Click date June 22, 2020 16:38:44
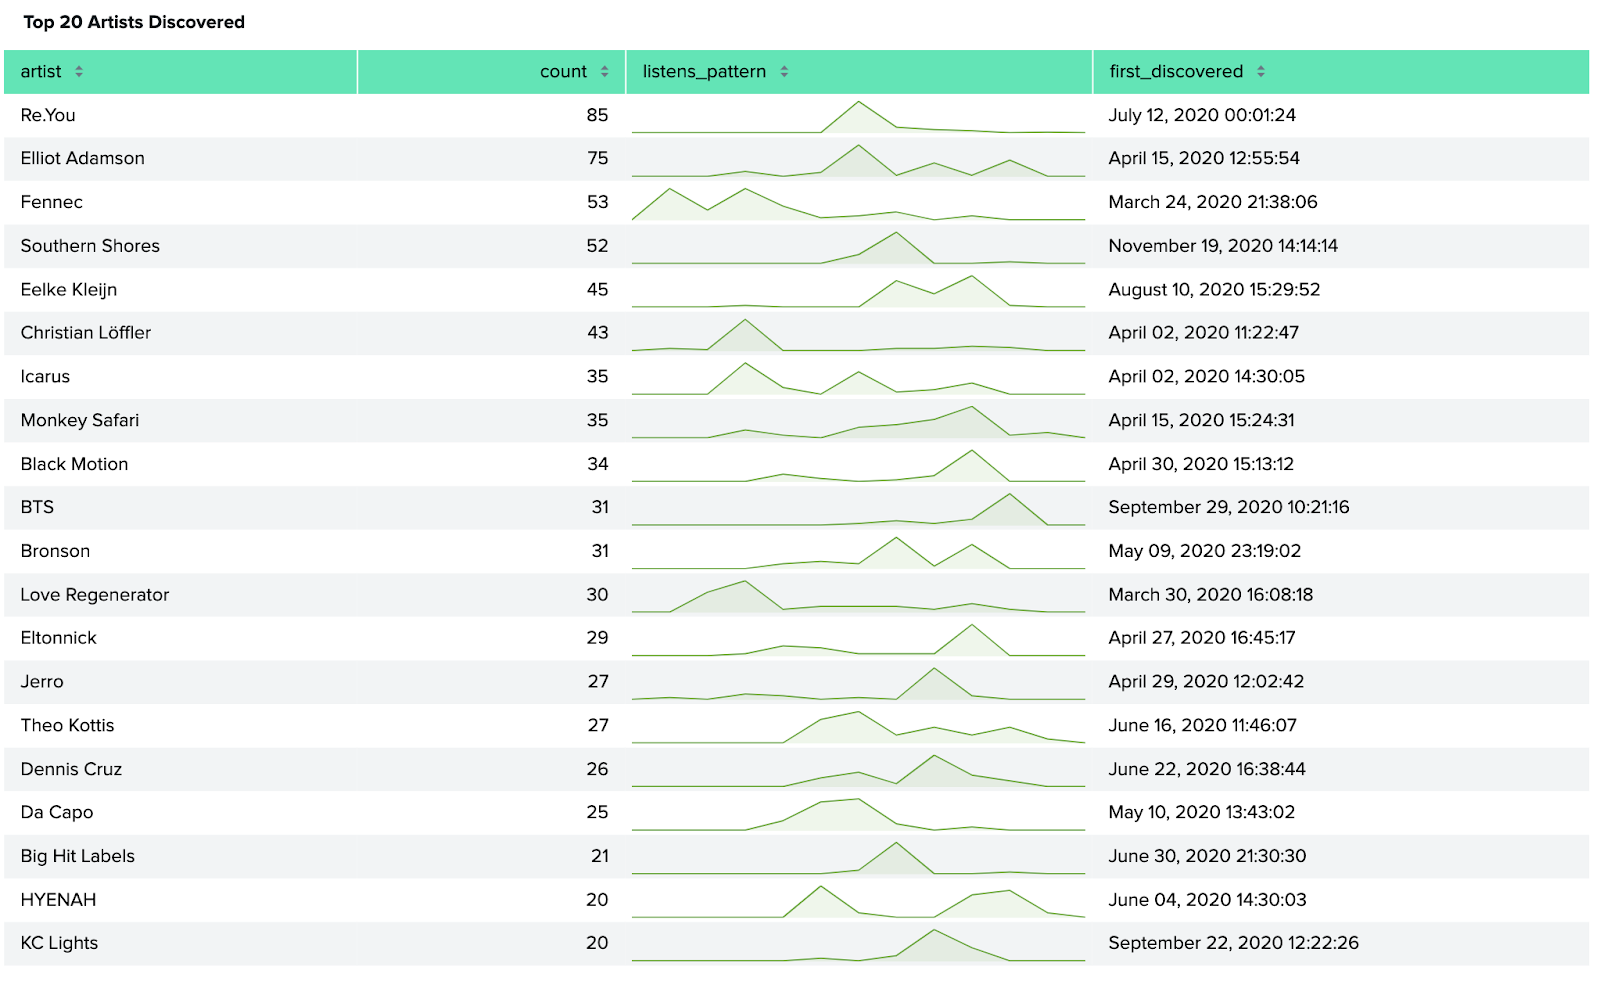 tap(1207, 769)
